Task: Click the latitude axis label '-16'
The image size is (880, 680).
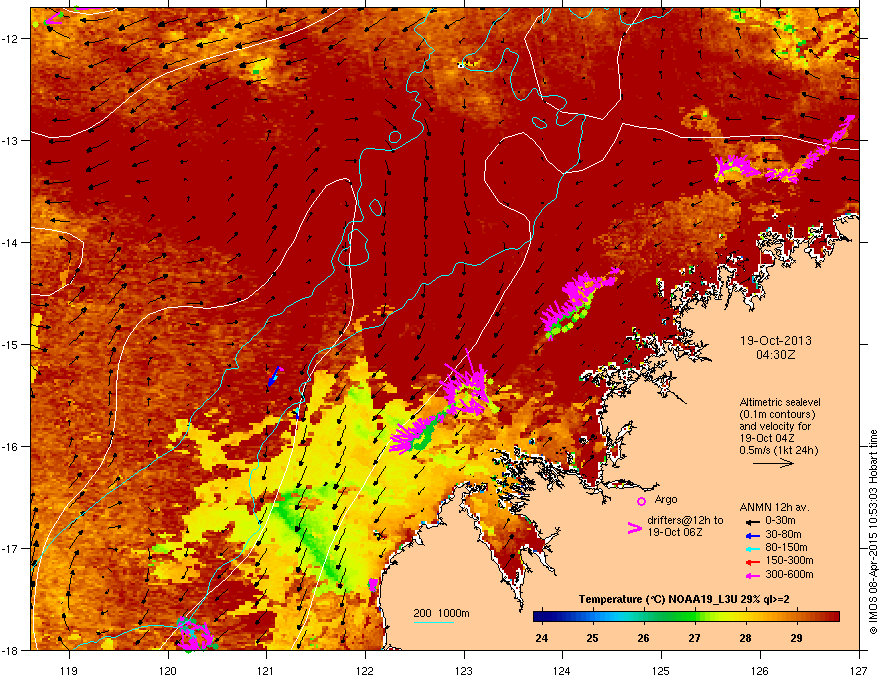Action: click(10, 447)
